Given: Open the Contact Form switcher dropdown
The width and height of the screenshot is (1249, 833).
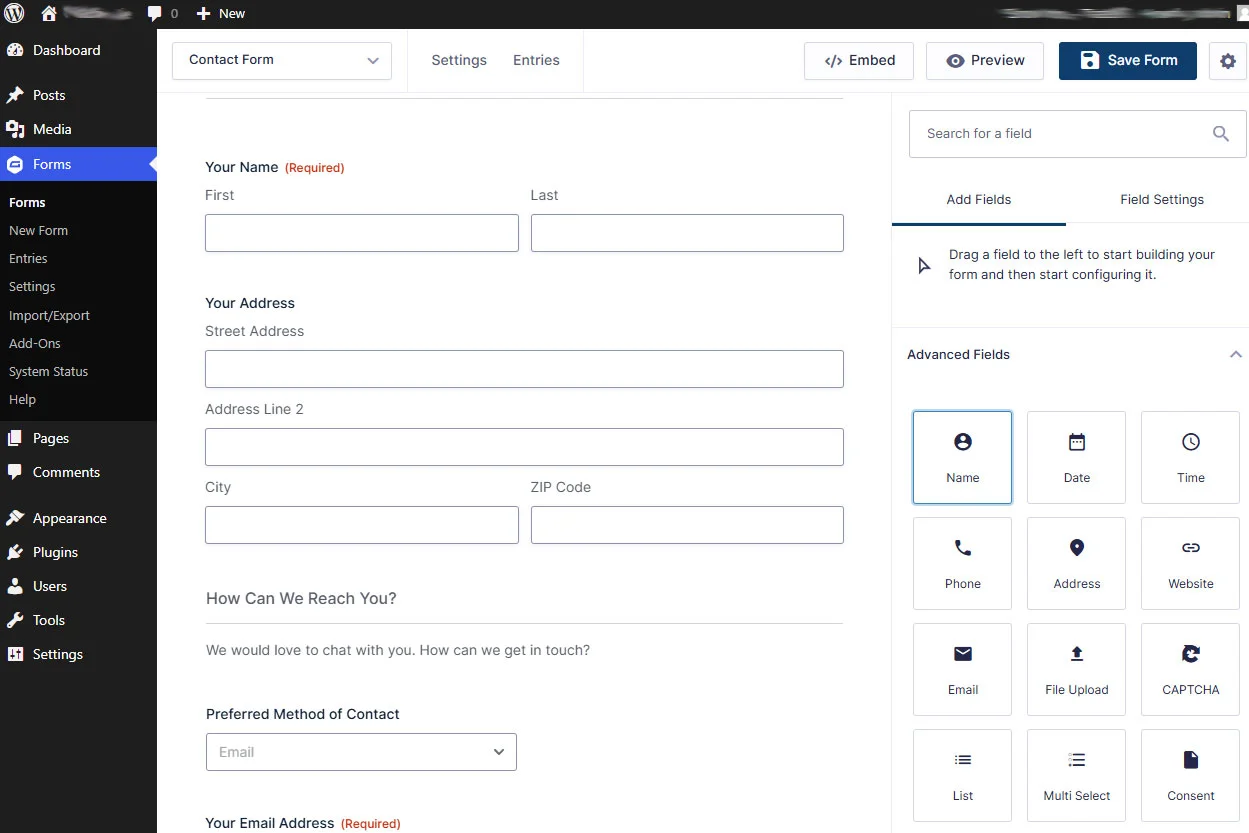Looking at the screenshot, I should click(x=282, y=60).
